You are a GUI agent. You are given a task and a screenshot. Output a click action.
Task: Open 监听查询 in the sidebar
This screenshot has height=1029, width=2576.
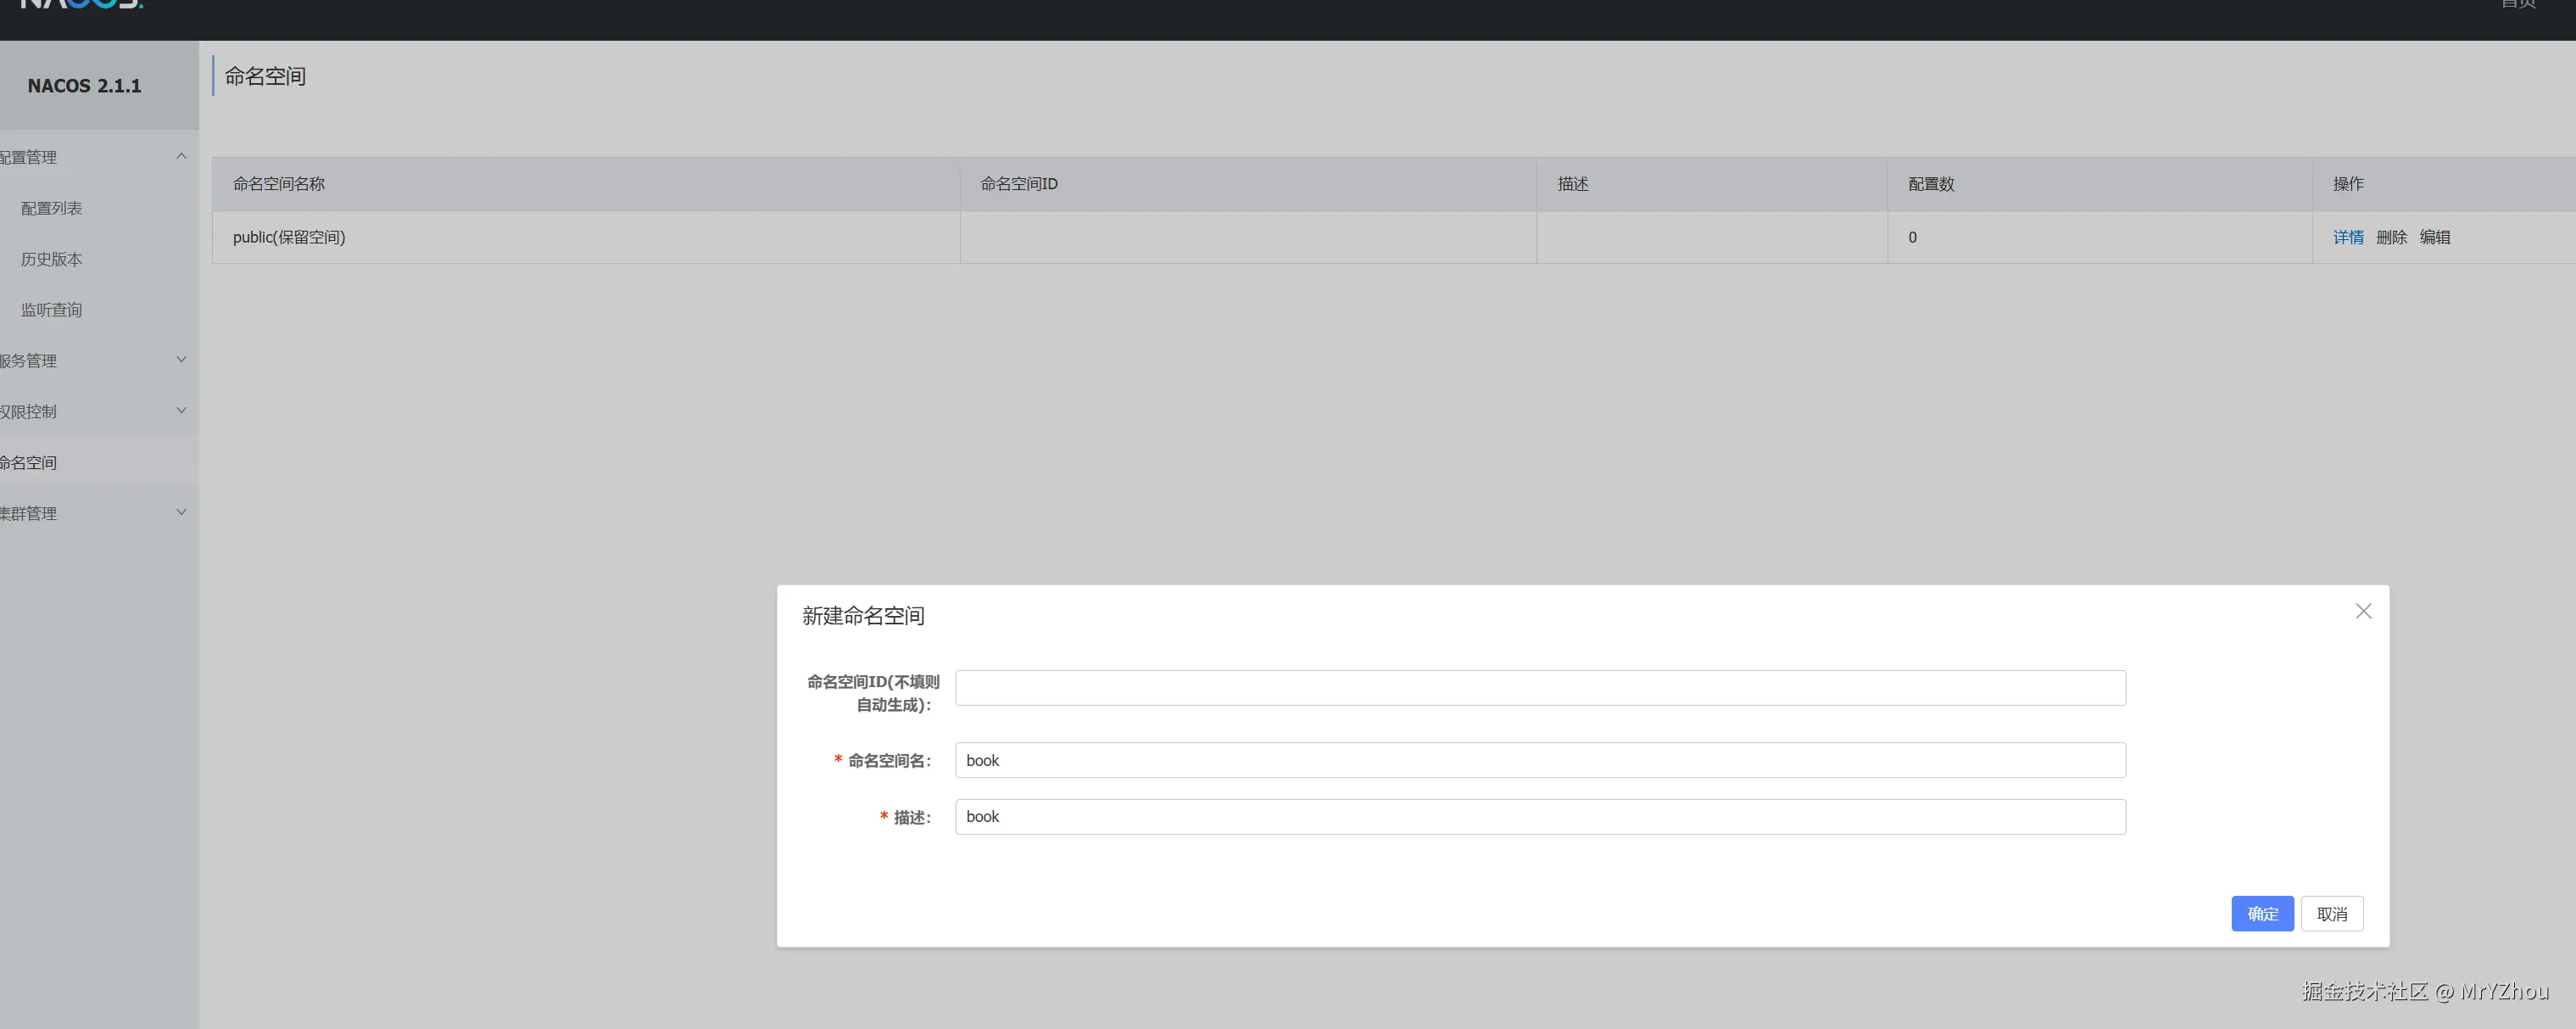(52, 310)
